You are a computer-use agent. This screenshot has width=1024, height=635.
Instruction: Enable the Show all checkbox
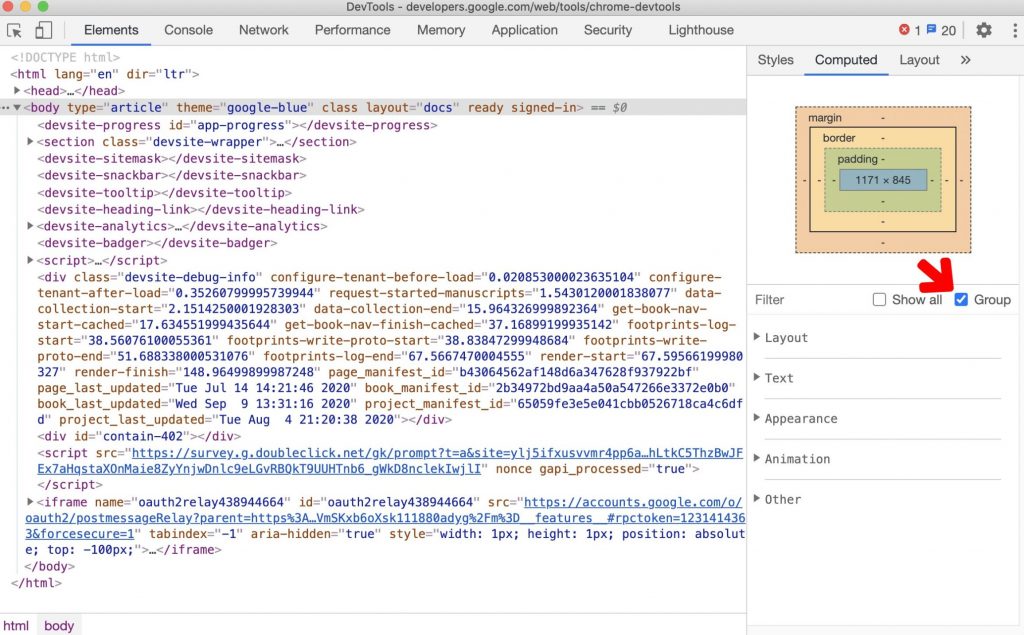click(879, 299)
